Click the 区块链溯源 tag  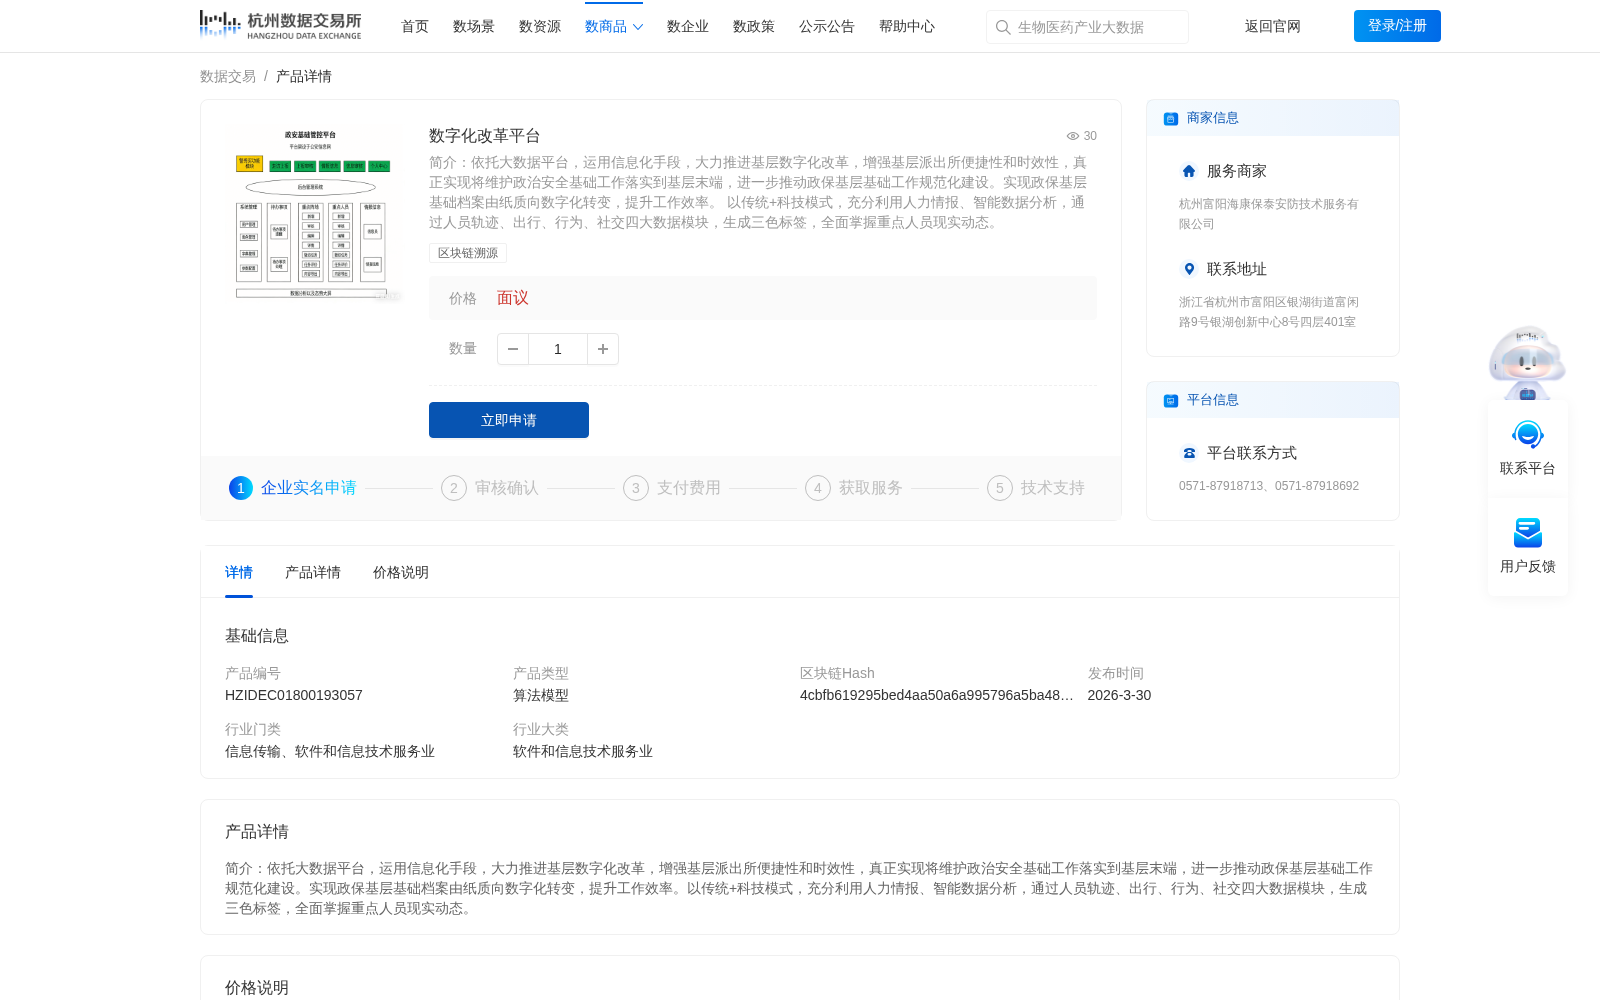tap(468, 253)
